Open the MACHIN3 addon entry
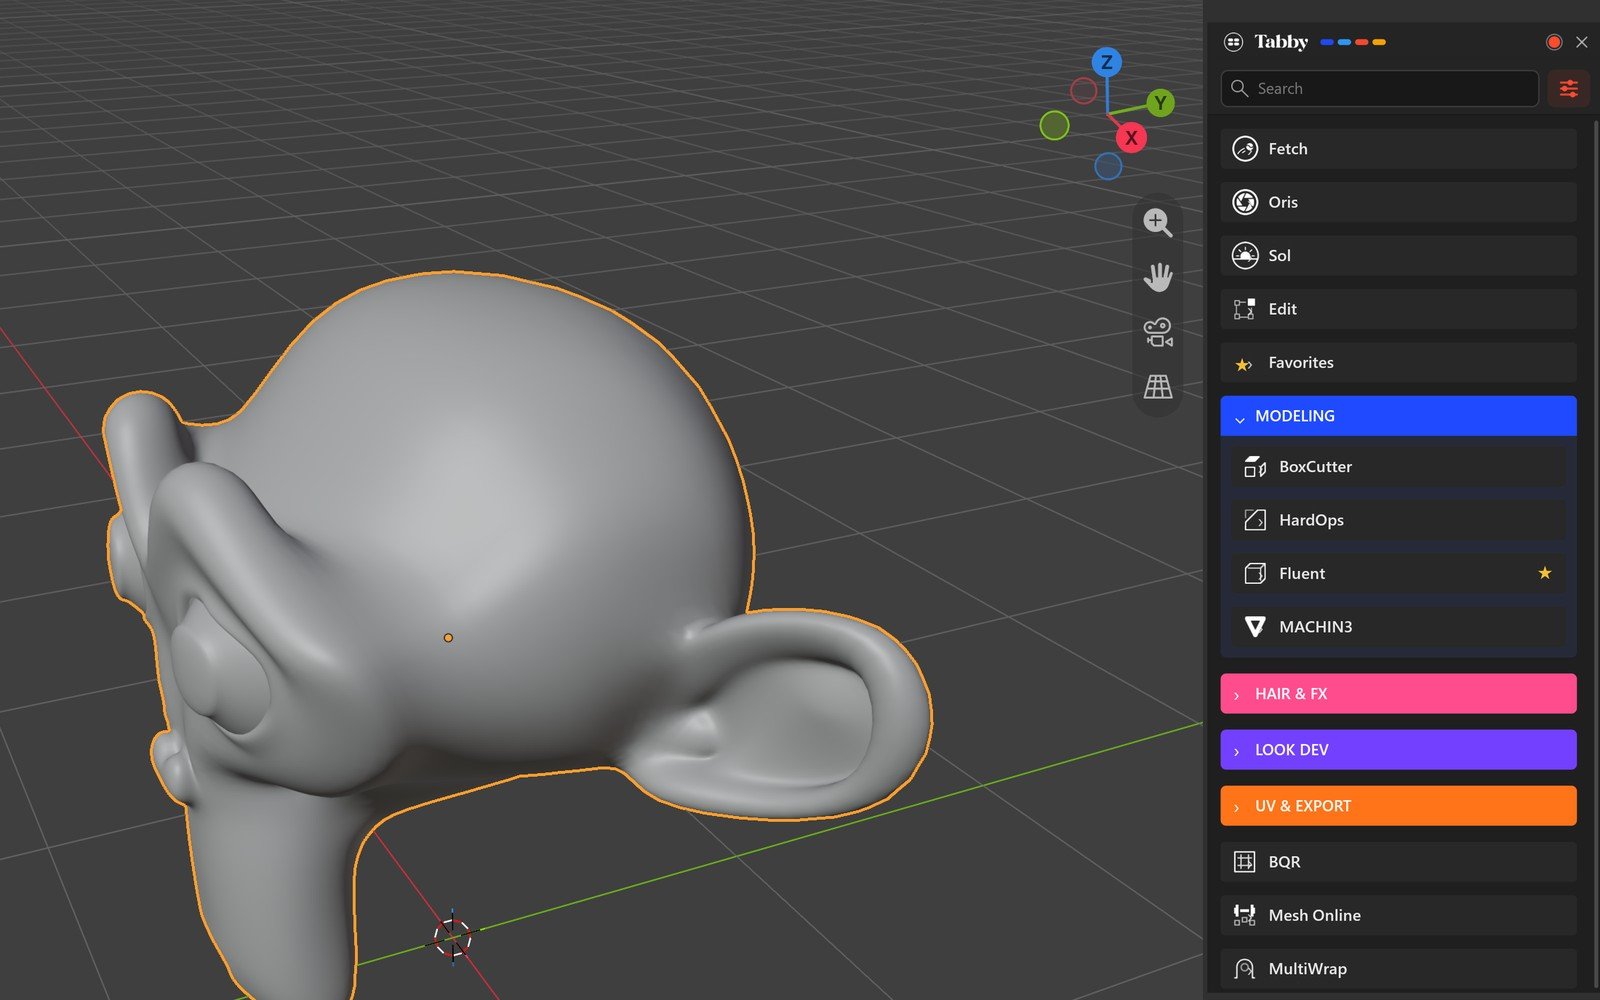Viewport: 1600px width, 1000px height. click(x=1398, y=627)
